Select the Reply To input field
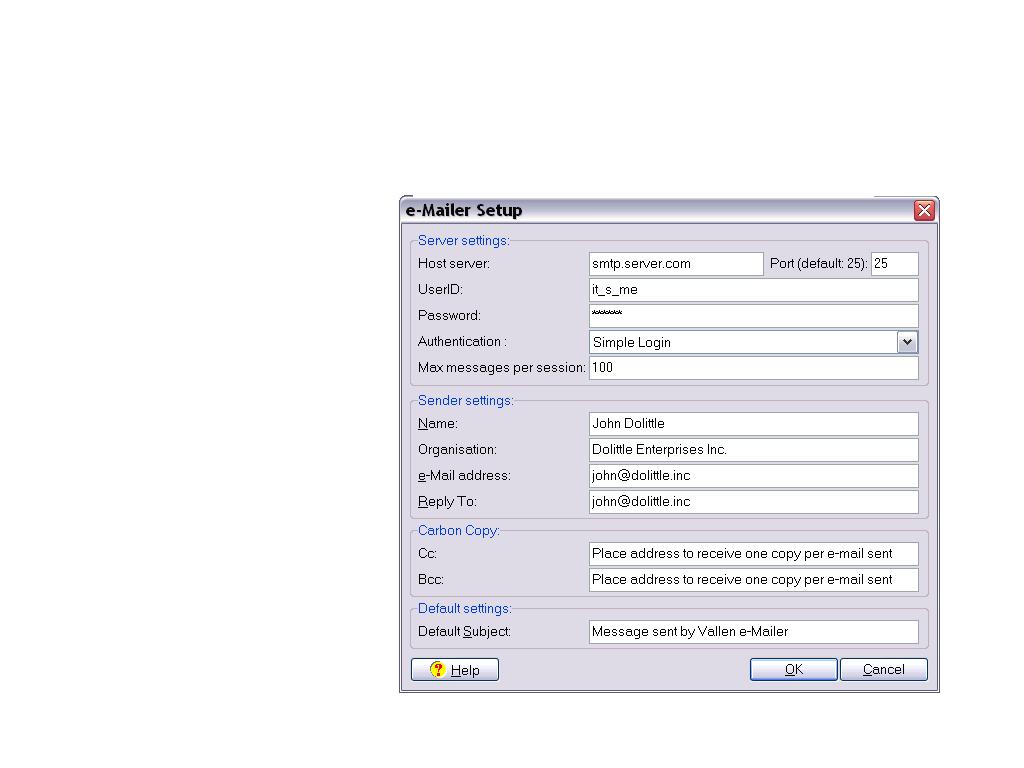1024x768 pixels. point(753,502)
